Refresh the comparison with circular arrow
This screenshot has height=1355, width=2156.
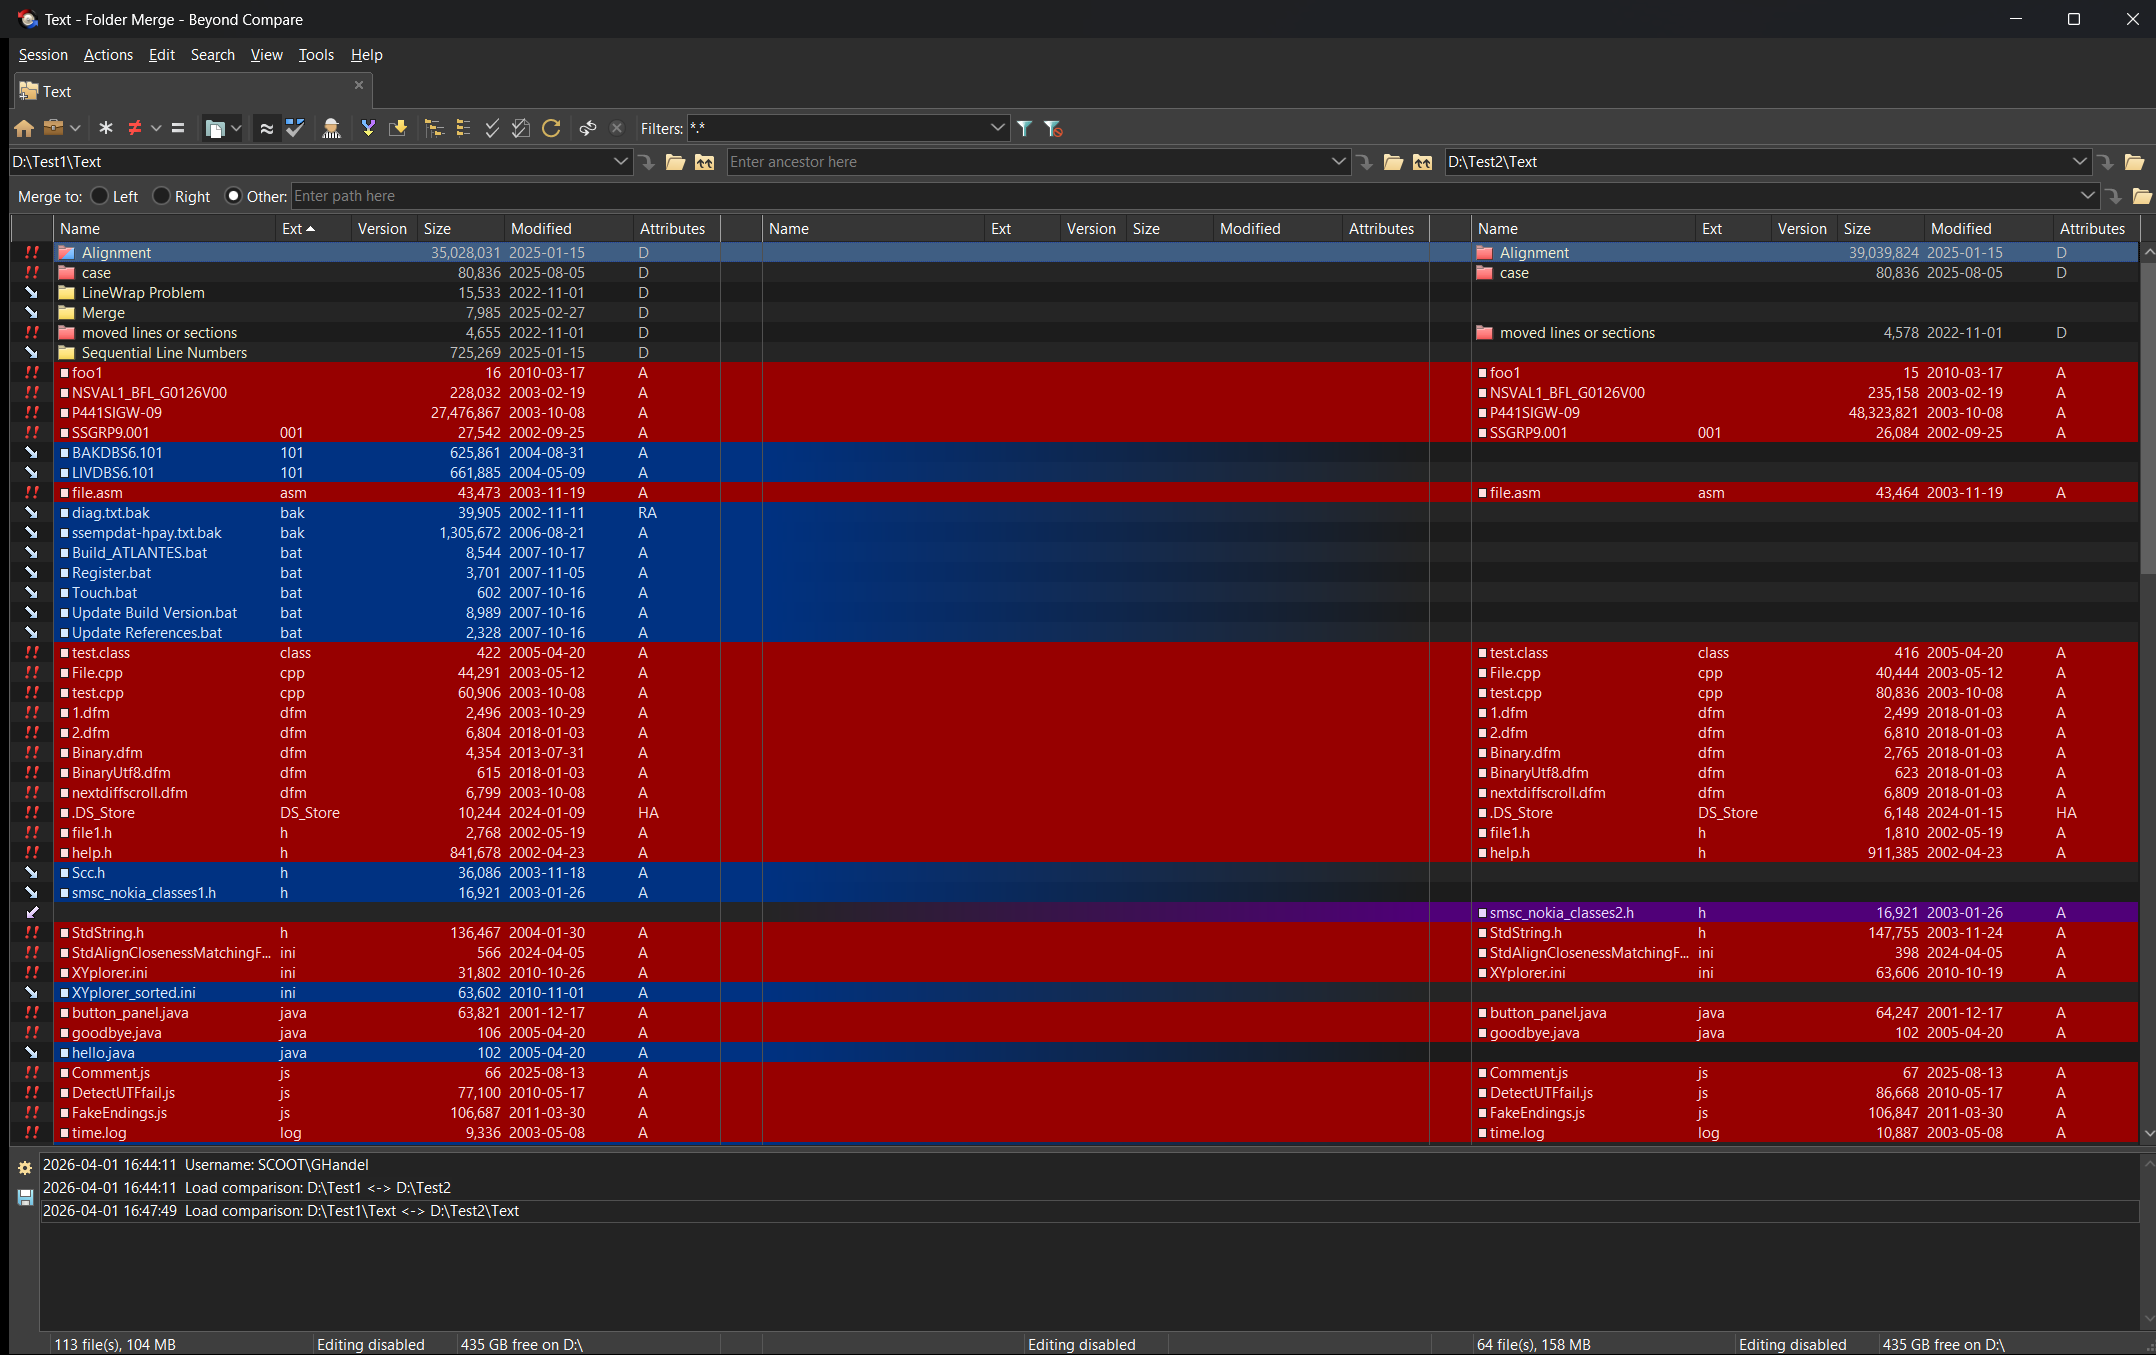click(551, 128)
